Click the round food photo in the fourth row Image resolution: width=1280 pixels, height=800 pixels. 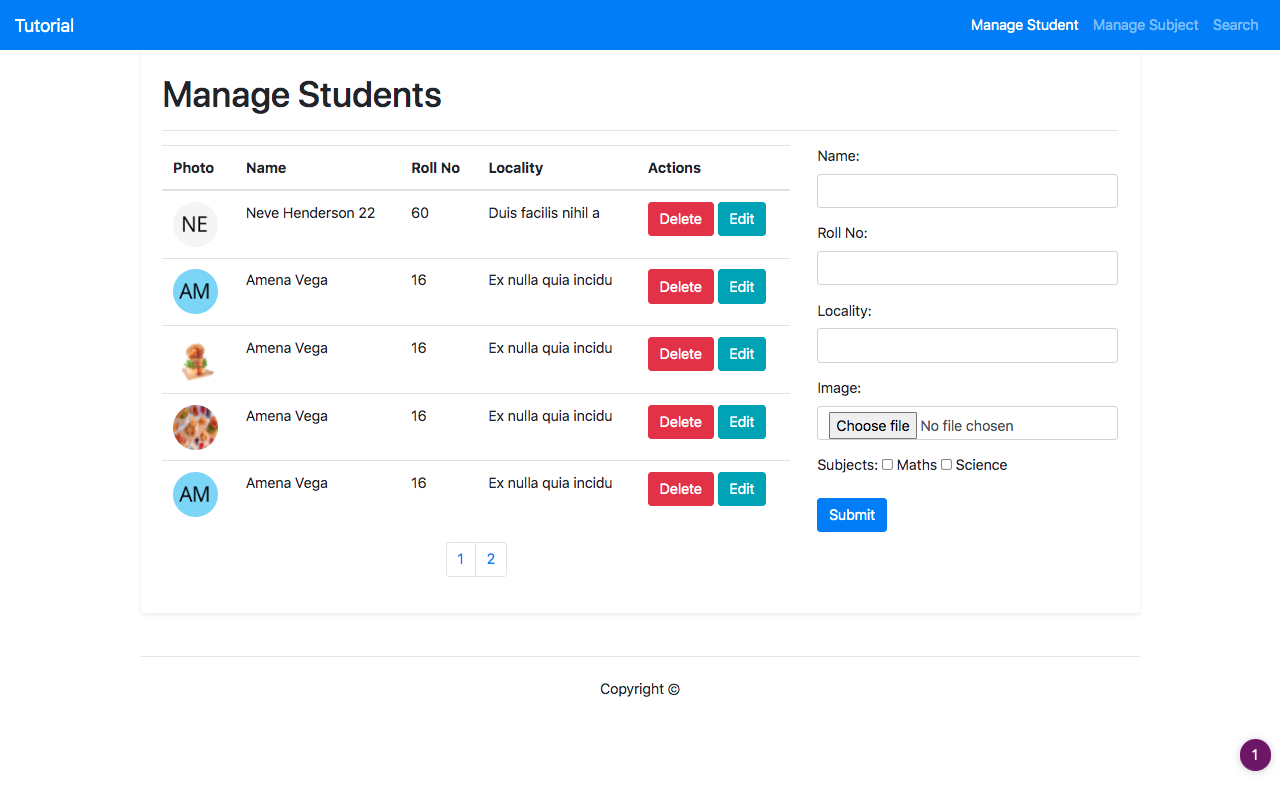pyautogui.click(x=195, y=427)
